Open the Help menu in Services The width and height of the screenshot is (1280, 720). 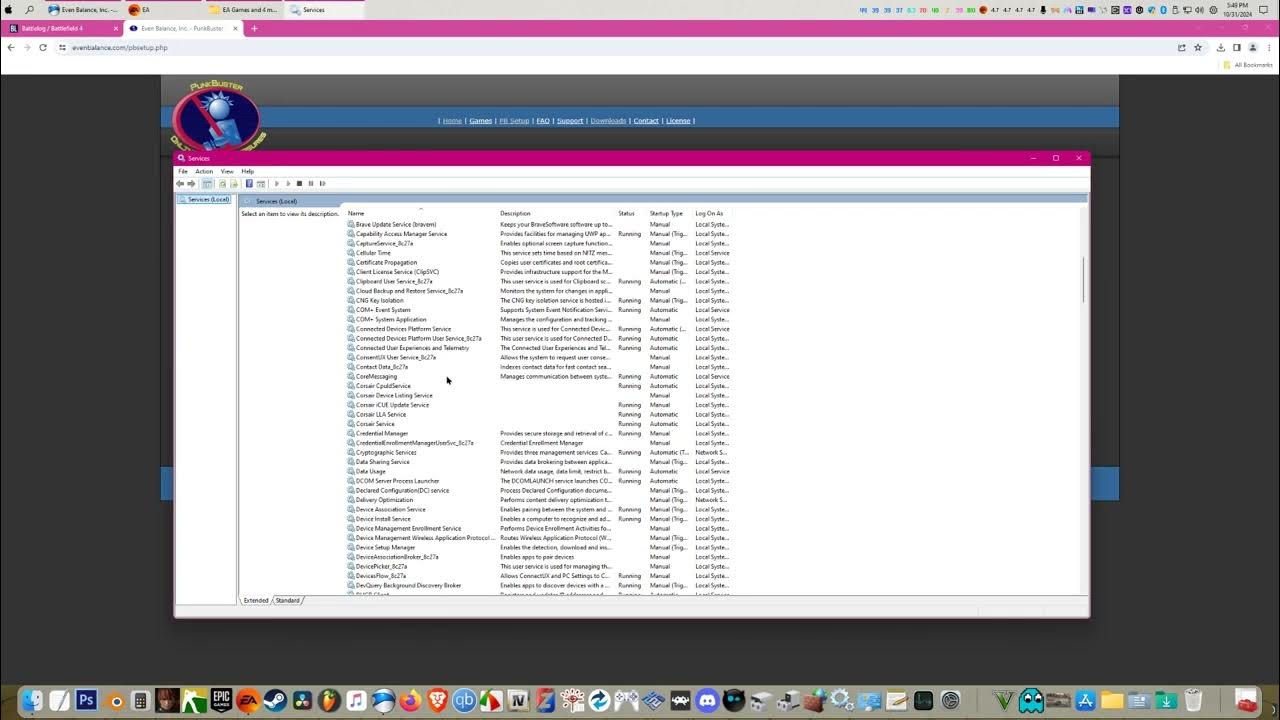(248, 171)
